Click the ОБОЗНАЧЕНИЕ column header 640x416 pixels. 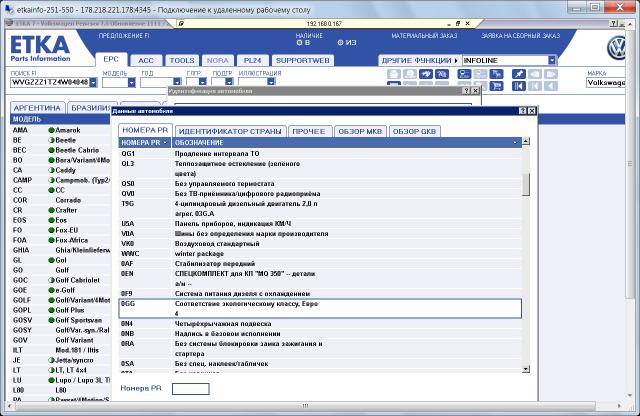346,143
